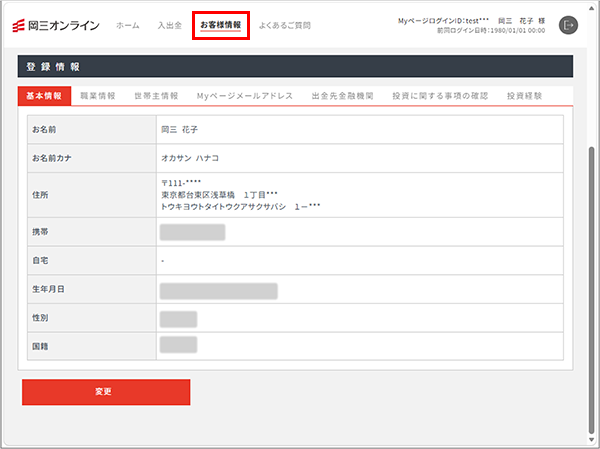This screenshot has height=449, width=600.
Task: Click the 住所 row label
Action: (40, 195)
